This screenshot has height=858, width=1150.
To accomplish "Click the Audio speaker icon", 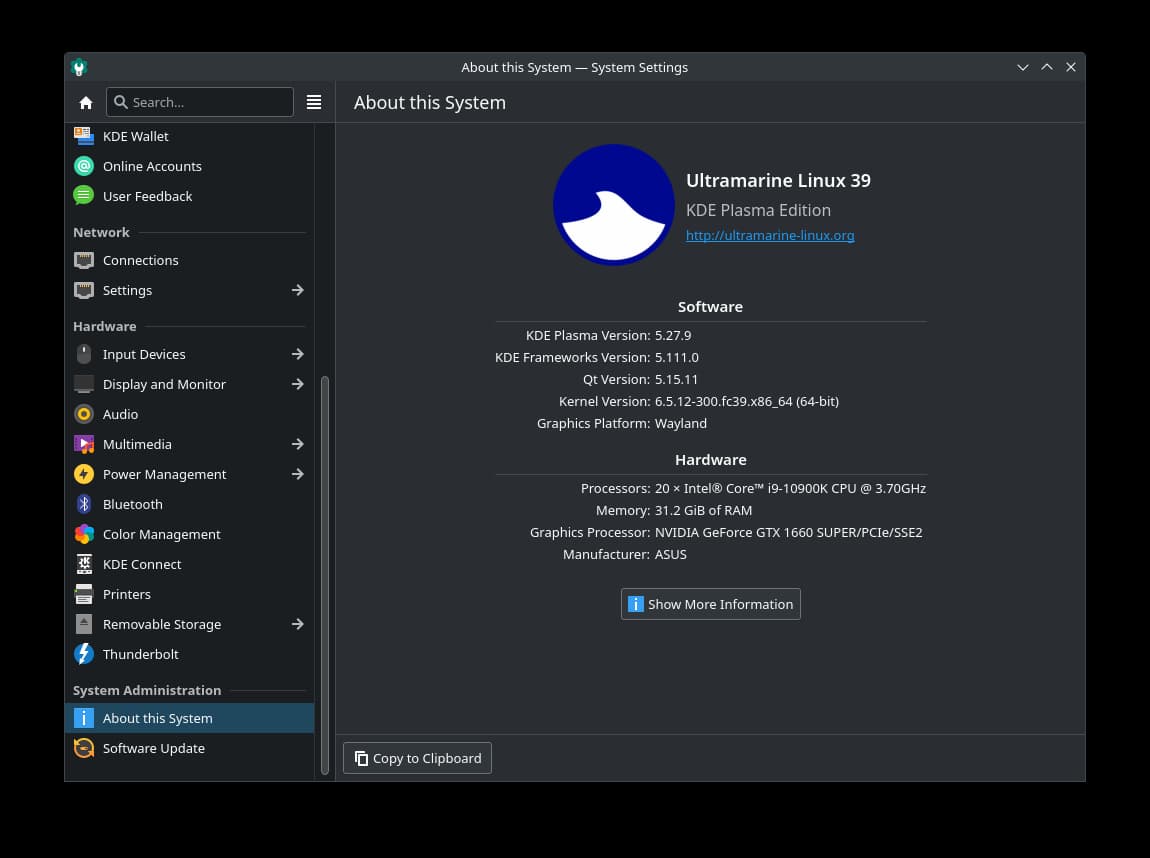I will click(x=84, y=414).
